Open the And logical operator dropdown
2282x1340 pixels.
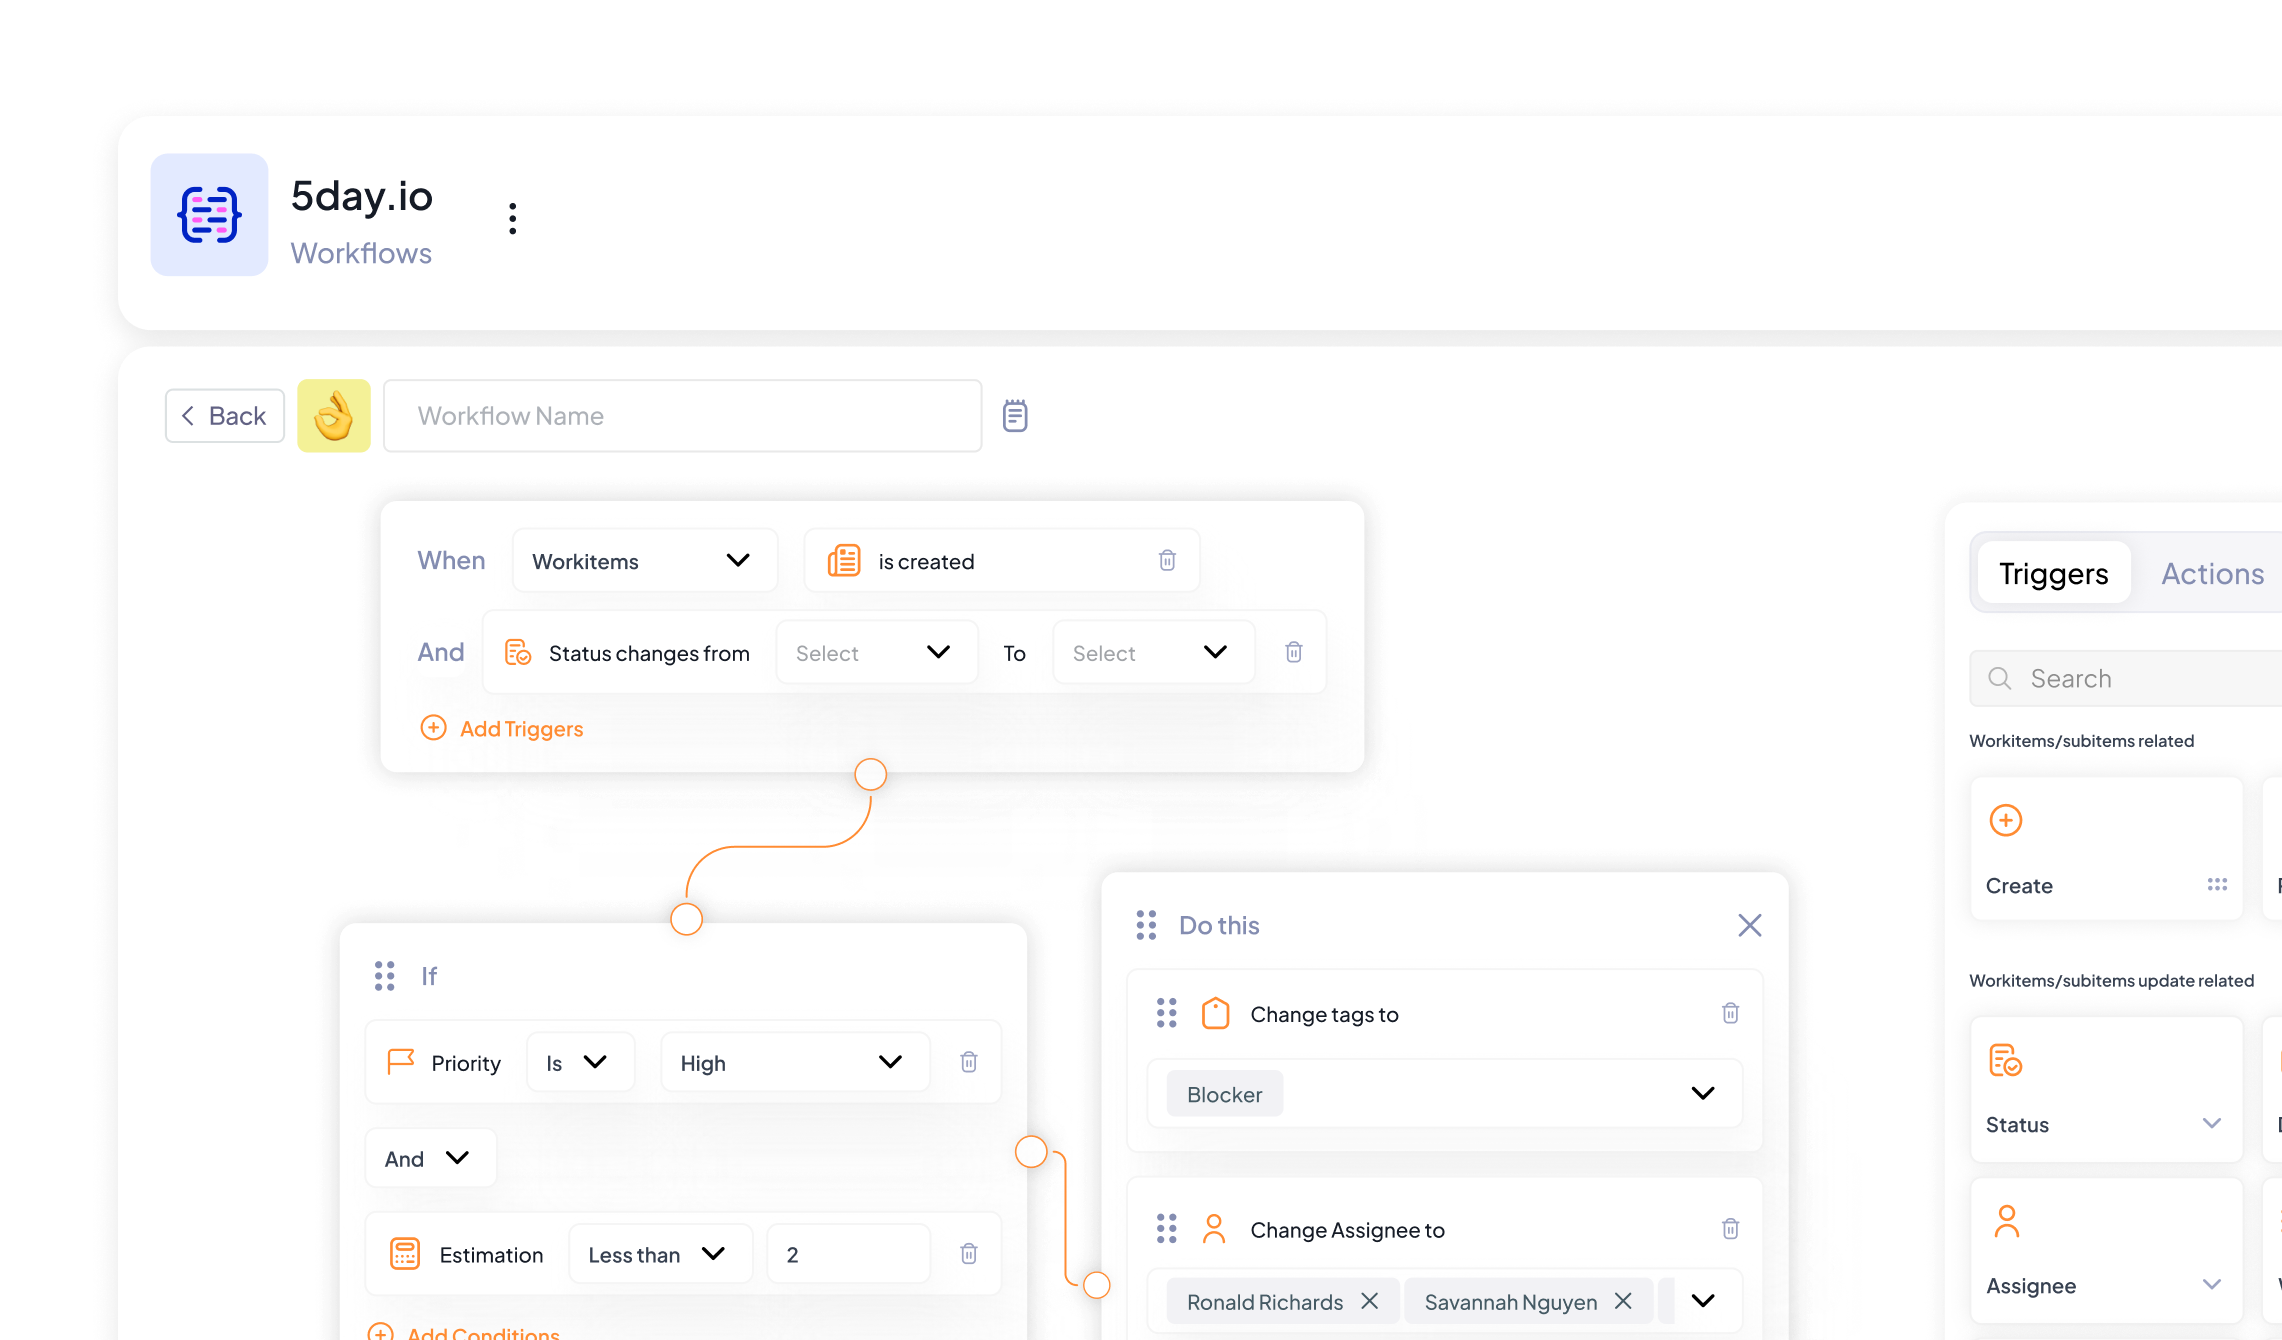point(430,1159)
